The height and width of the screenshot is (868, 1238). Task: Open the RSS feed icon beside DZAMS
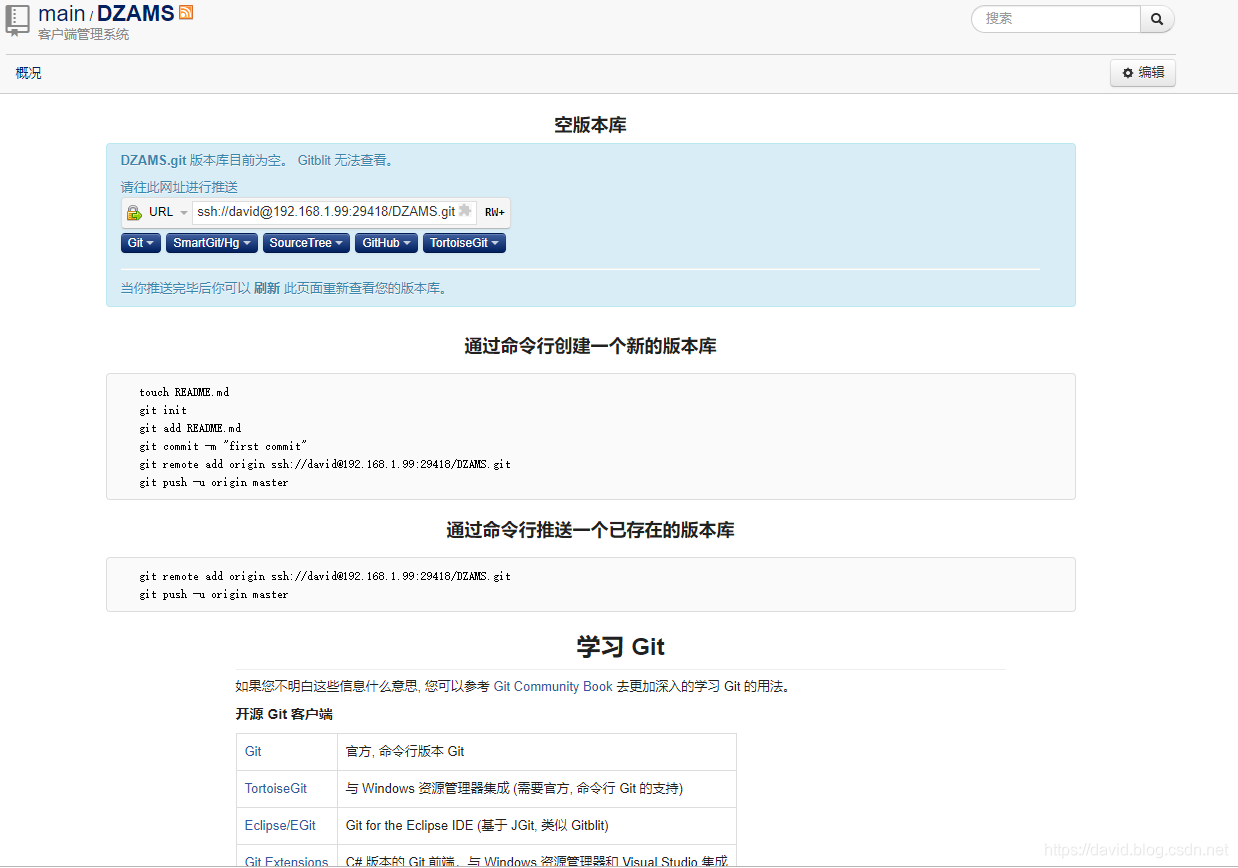186,12
